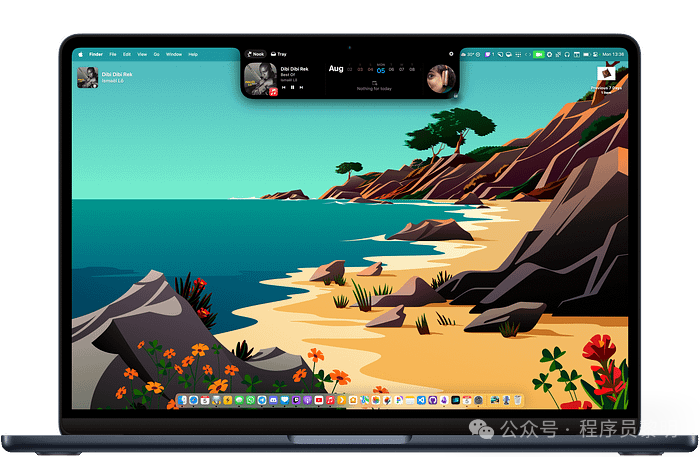The width and height of the screenshot is (700, 457).
Task: Open Twitch from the Dock
Action: pyautogui.click(x=296, y=400)
